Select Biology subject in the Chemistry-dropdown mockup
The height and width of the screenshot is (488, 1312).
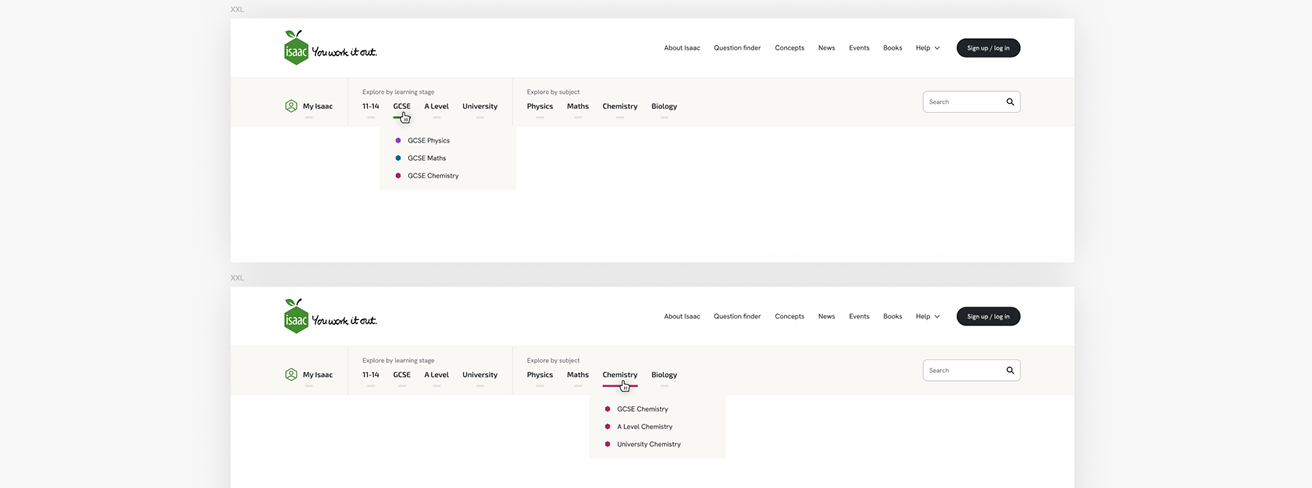point(664,375)
